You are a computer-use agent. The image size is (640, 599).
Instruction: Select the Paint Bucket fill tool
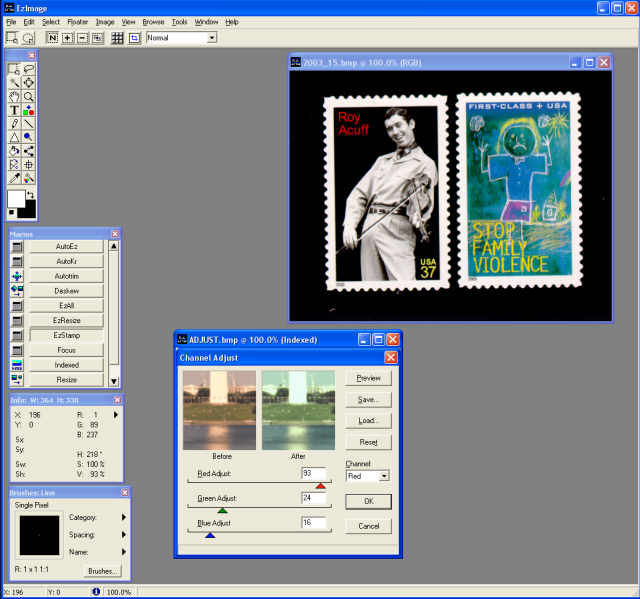pos(14,151)
